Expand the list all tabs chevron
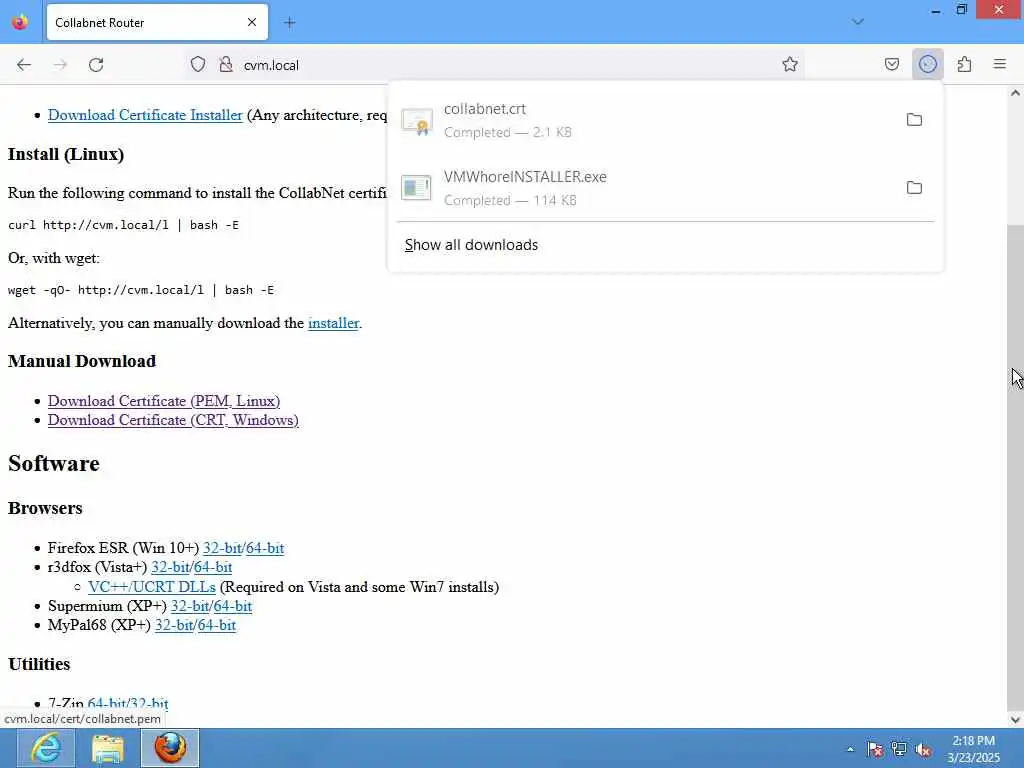1024x768 pixels. click(858, 22)
